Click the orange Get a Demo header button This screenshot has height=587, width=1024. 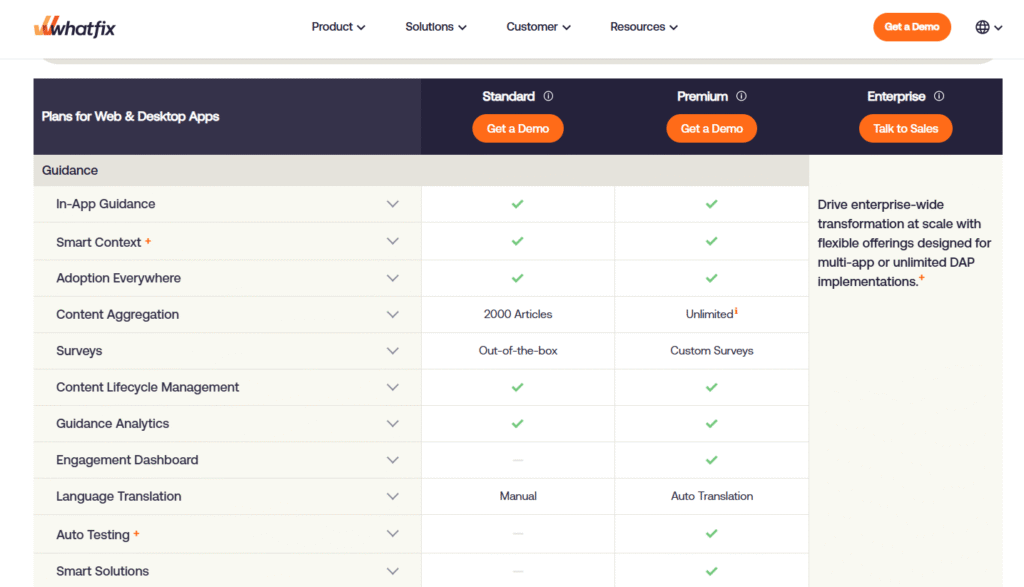tap(911, 27)
